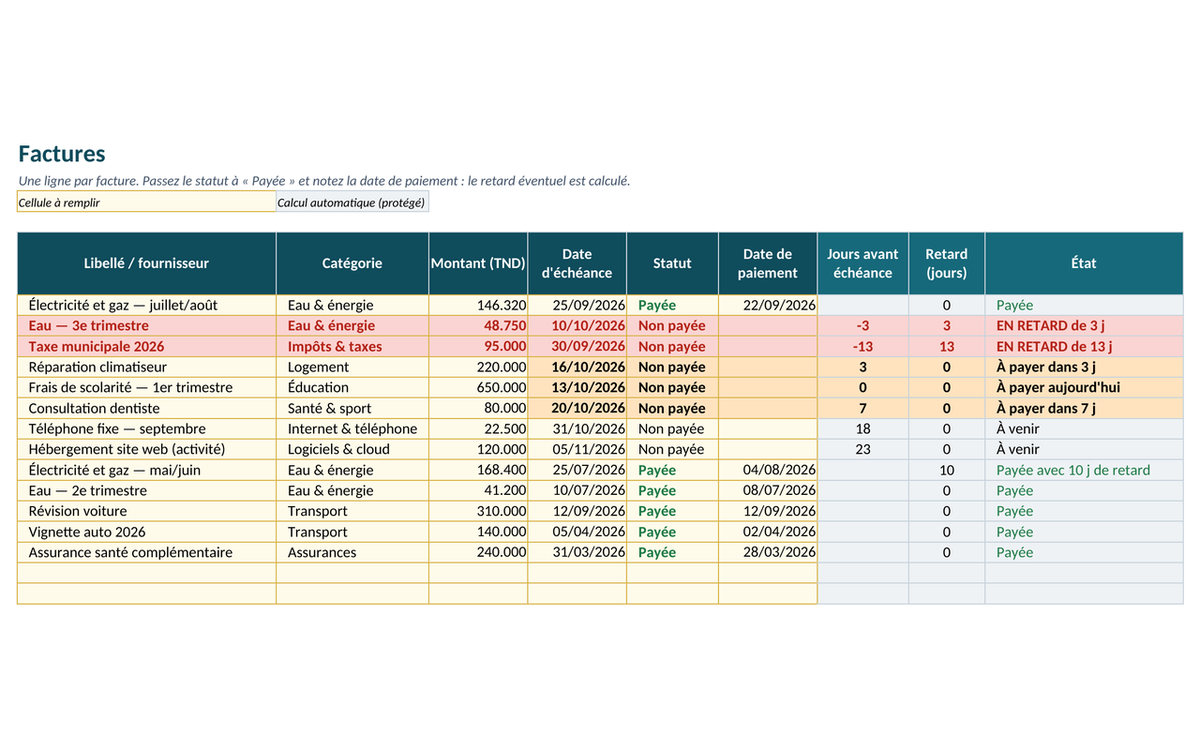The width and height of the screenshot is (1200, 750).
Task: Click the 'EN RETARD de 3 j' cell
Action: 1084,325
